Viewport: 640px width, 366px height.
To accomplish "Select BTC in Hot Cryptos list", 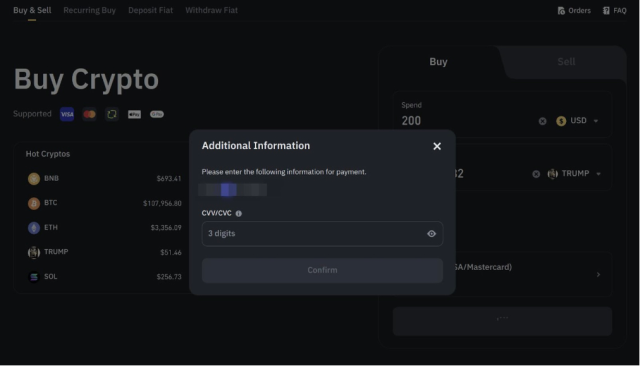I will (104, 203).
